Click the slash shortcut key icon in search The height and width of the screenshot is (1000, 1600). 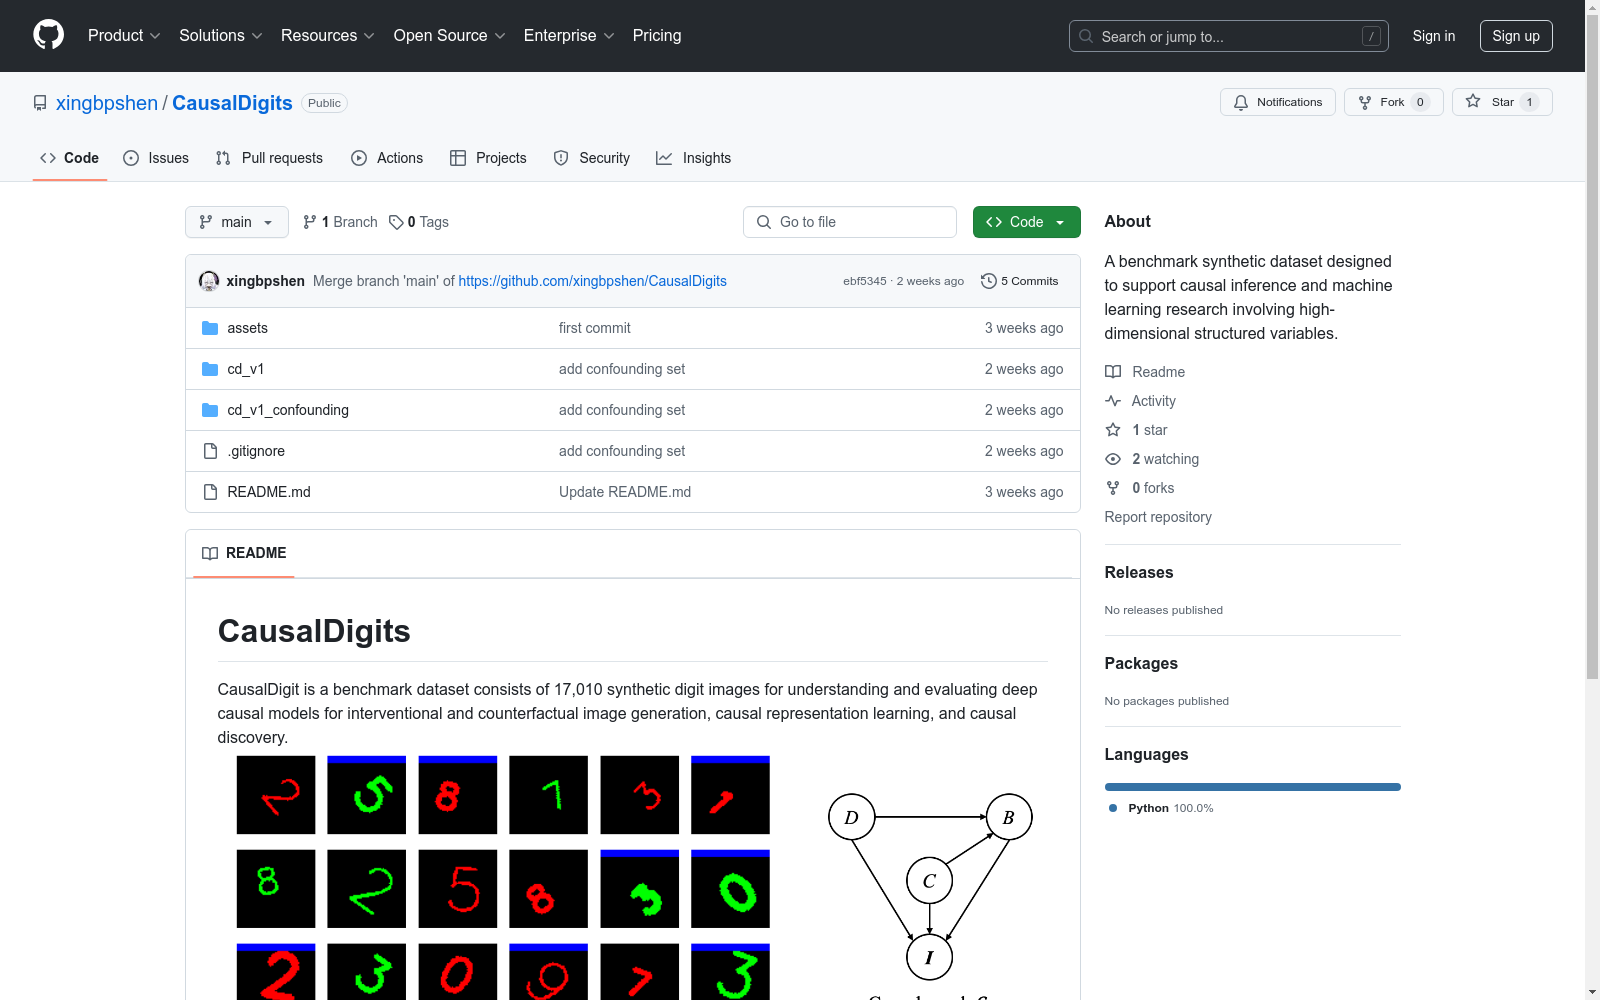pyautogui.click(x=1371, y=36)
